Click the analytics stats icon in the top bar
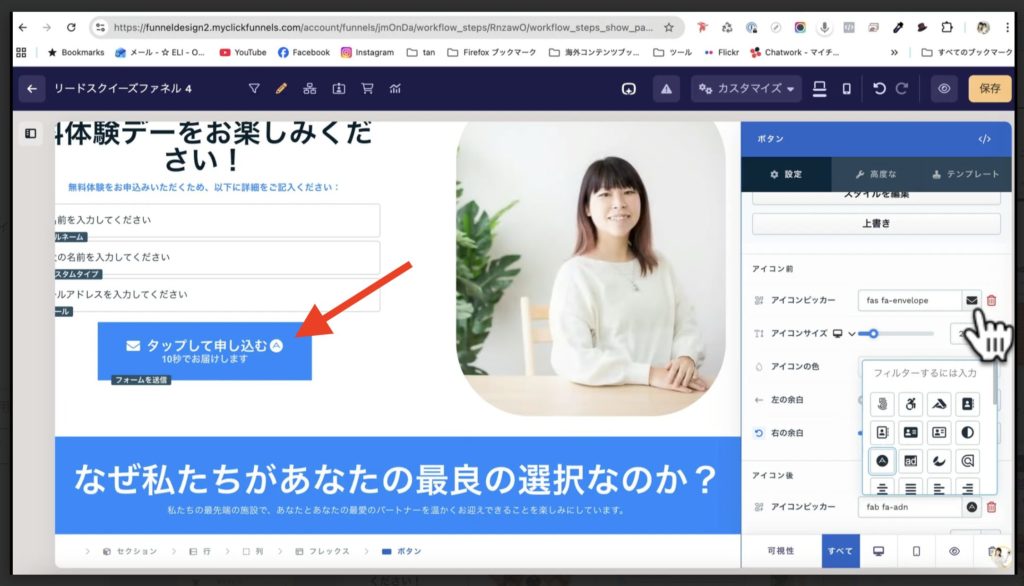This screenshot has width=1024, height=586. coord(395,89)
